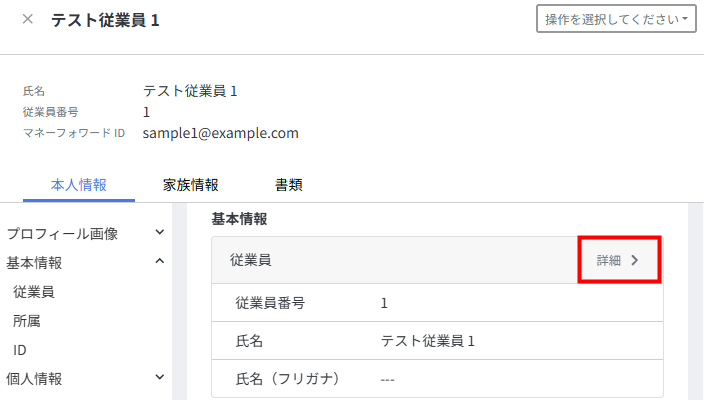The image size is (704, 400).
Task: Collapse the 基本情報 sidebar section chevron
Action: [159, 262]
